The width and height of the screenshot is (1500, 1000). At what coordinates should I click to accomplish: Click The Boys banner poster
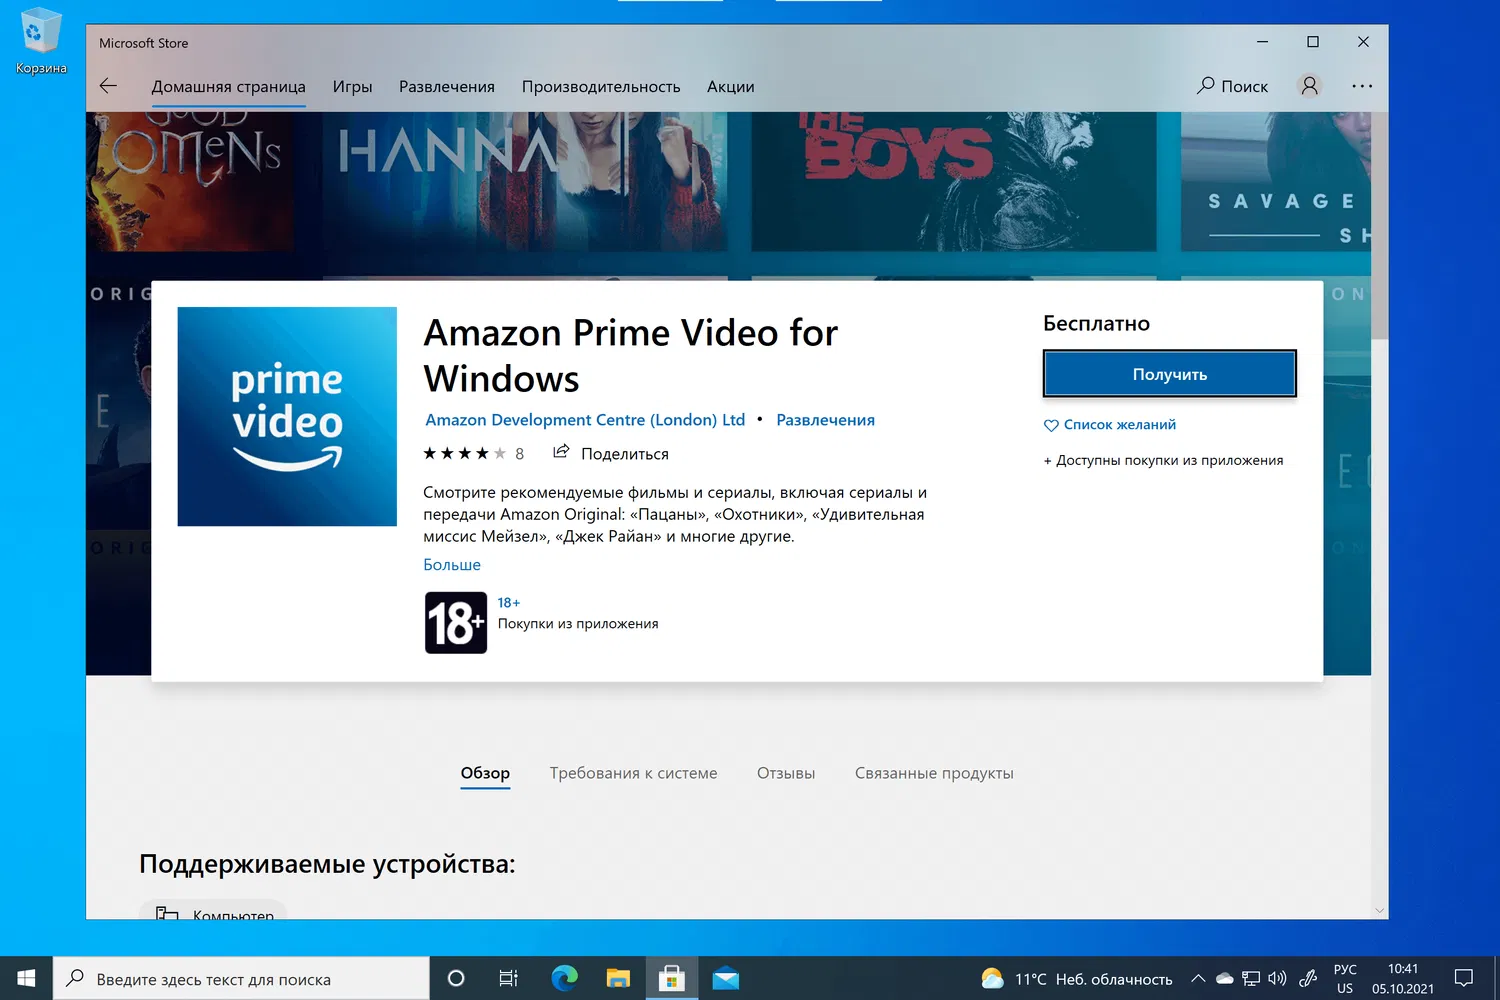(x=954, y=181)
